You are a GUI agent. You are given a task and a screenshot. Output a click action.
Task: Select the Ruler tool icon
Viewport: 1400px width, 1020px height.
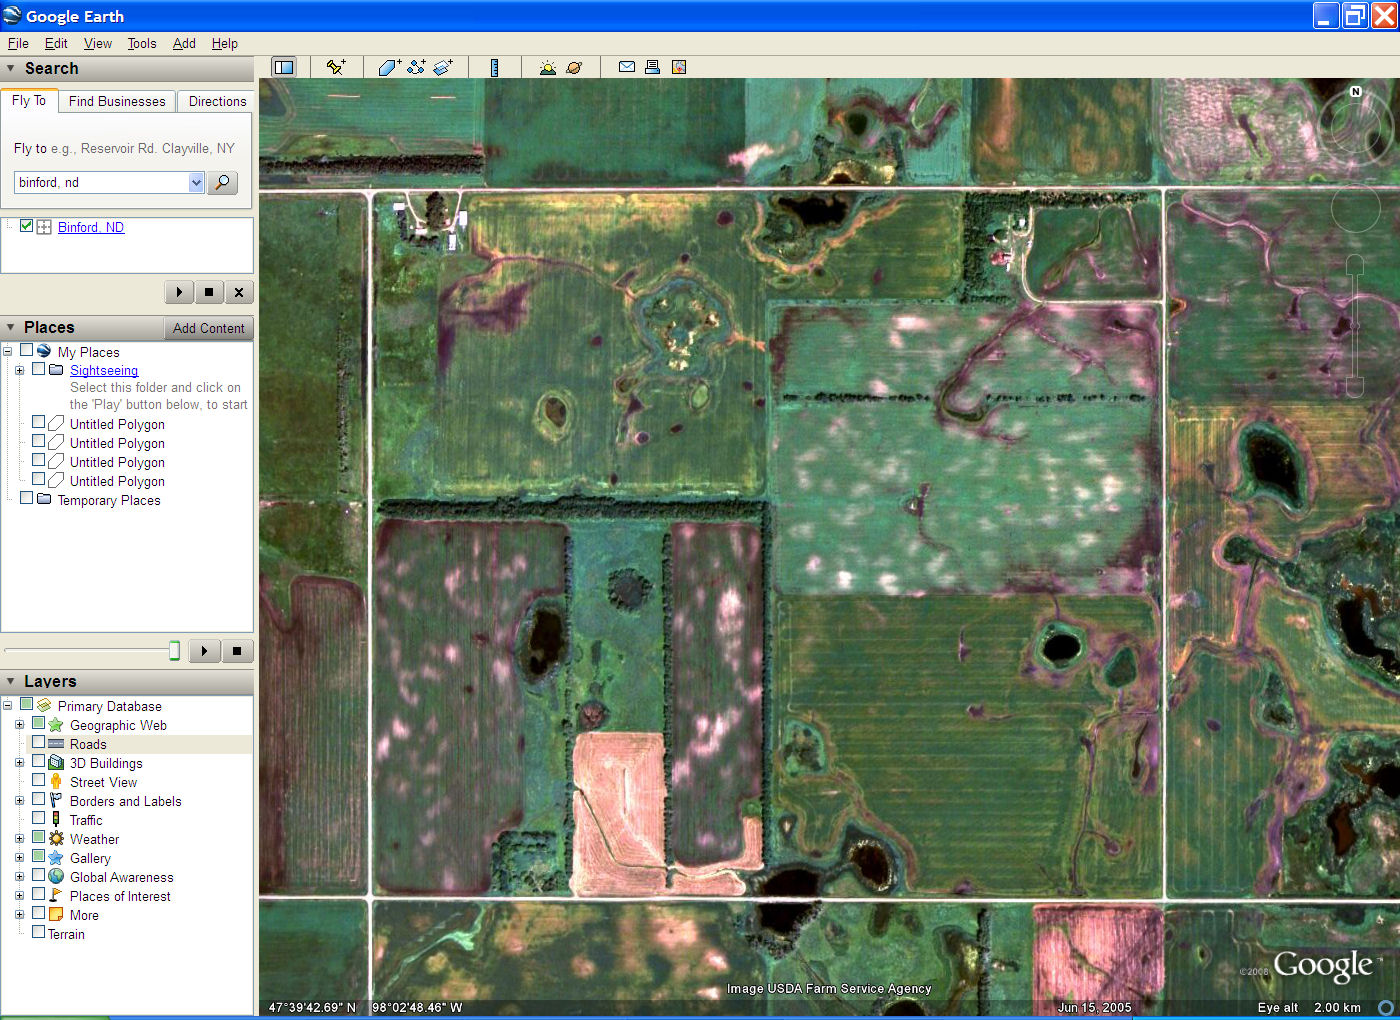(x=494, y=67)
